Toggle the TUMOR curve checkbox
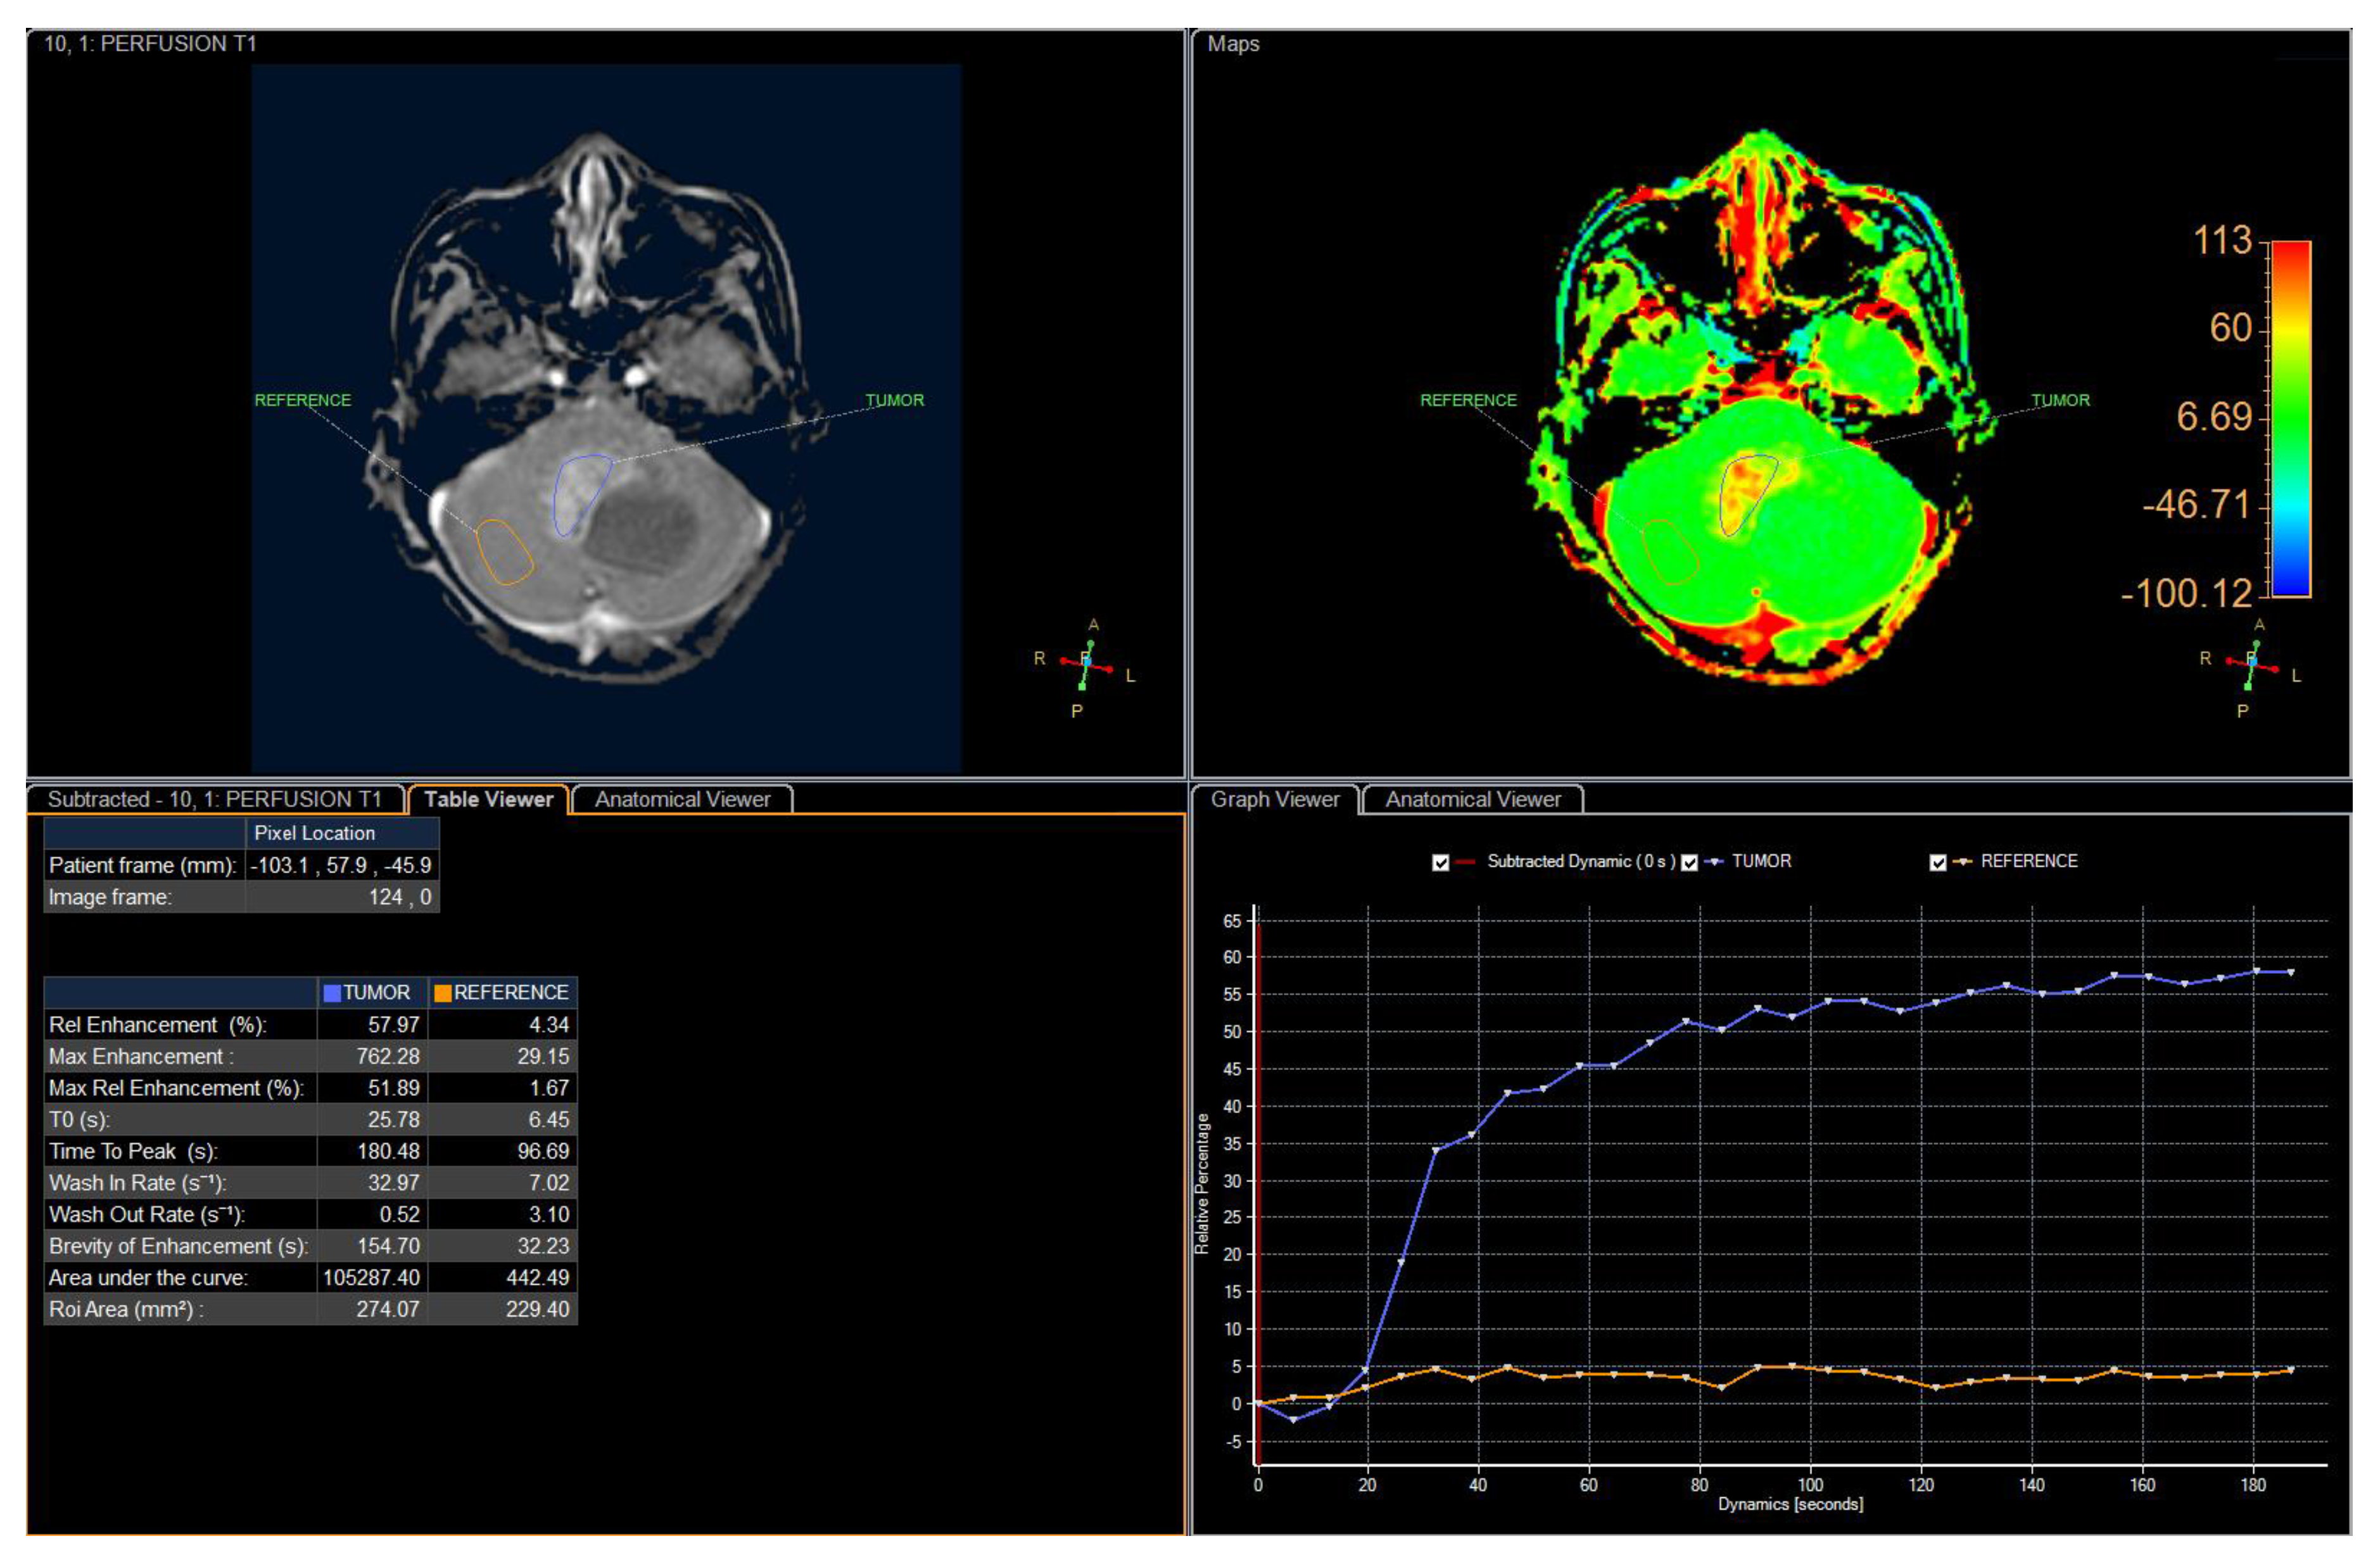 1689,862
